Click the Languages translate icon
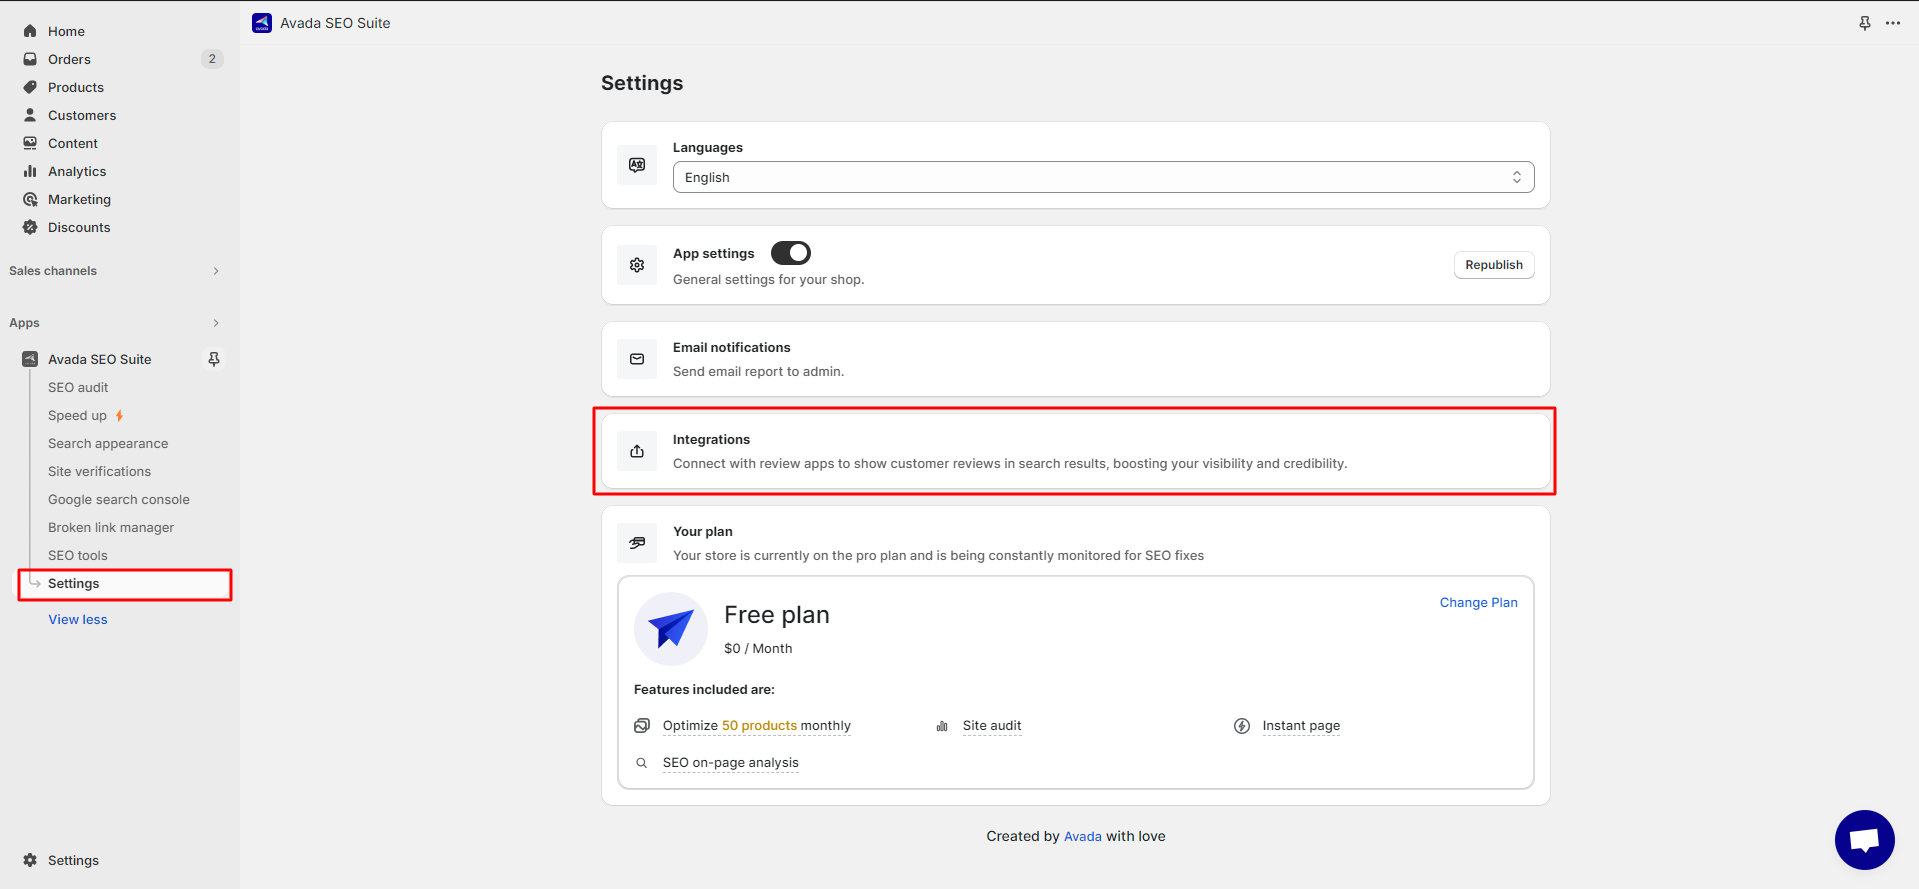1919x889 pixels. 637,165
